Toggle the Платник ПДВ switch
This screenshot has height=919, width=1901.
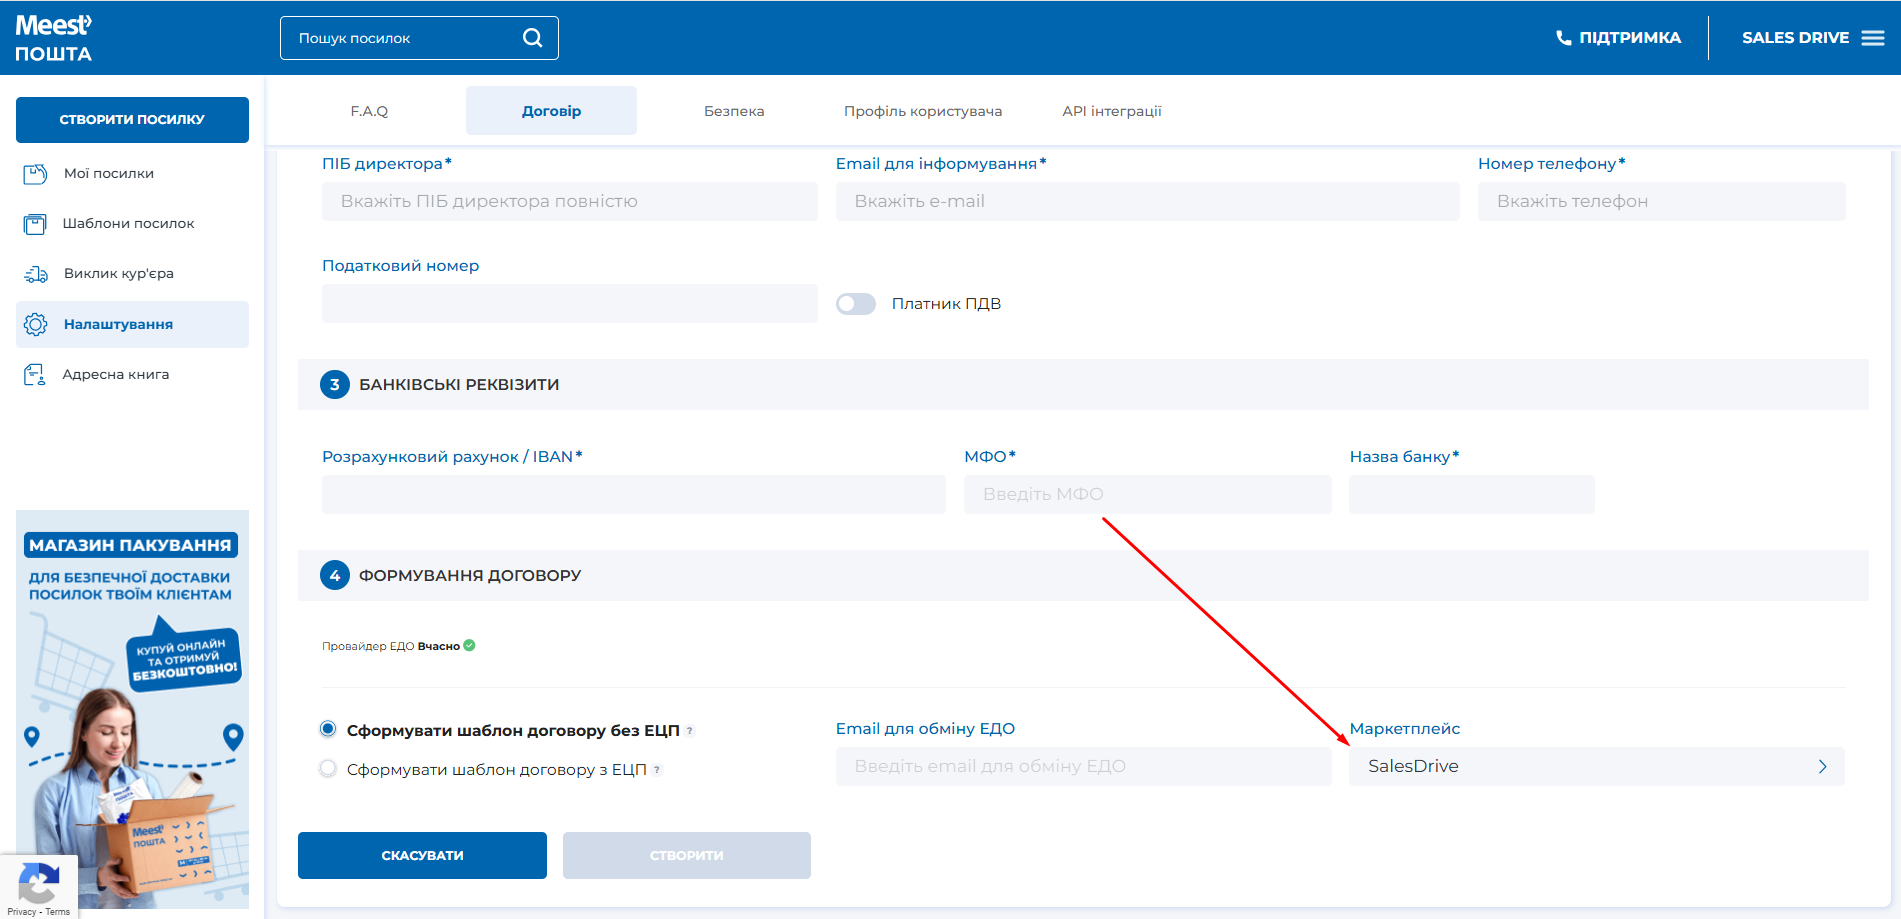coord(856,304)
